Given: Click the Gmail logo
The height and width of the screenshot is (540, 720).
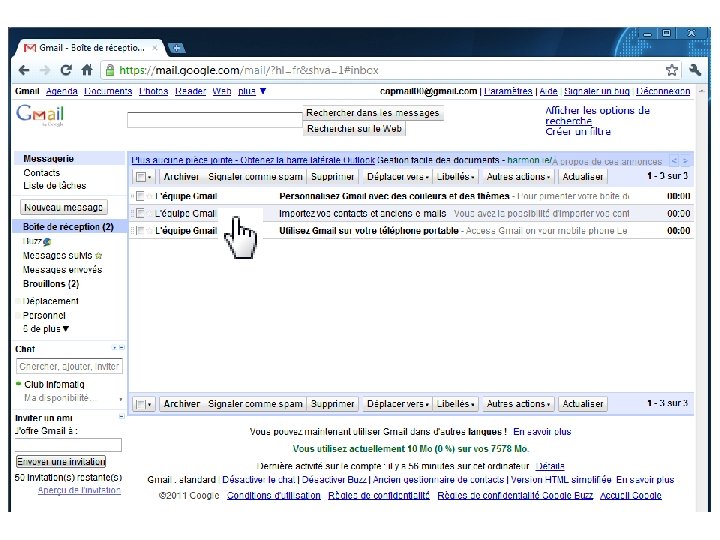Looking at the screenshot, I should [40, 115].
